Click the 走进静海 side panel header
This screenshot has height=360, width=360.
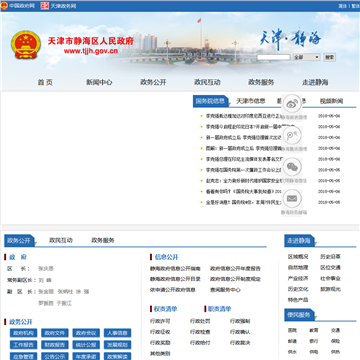click(x=299, y=241)
